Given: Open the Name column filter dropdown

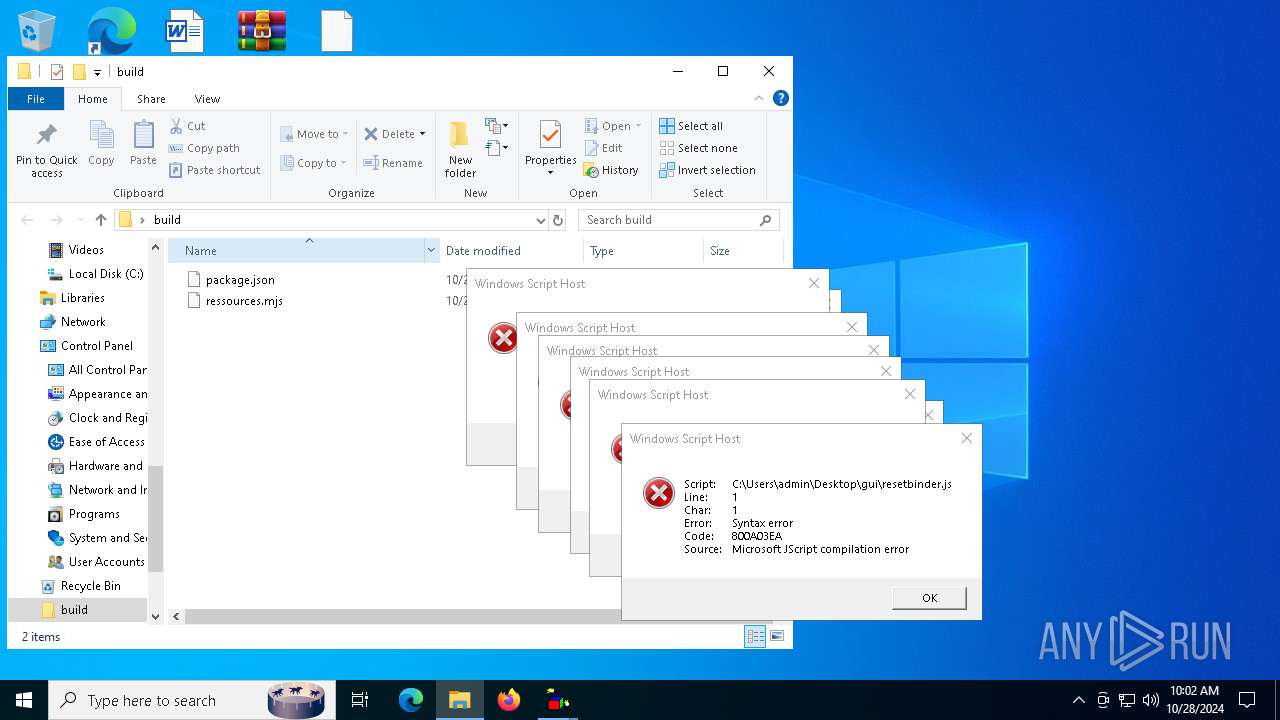Looking at the screenshot, I should (432, 250).
